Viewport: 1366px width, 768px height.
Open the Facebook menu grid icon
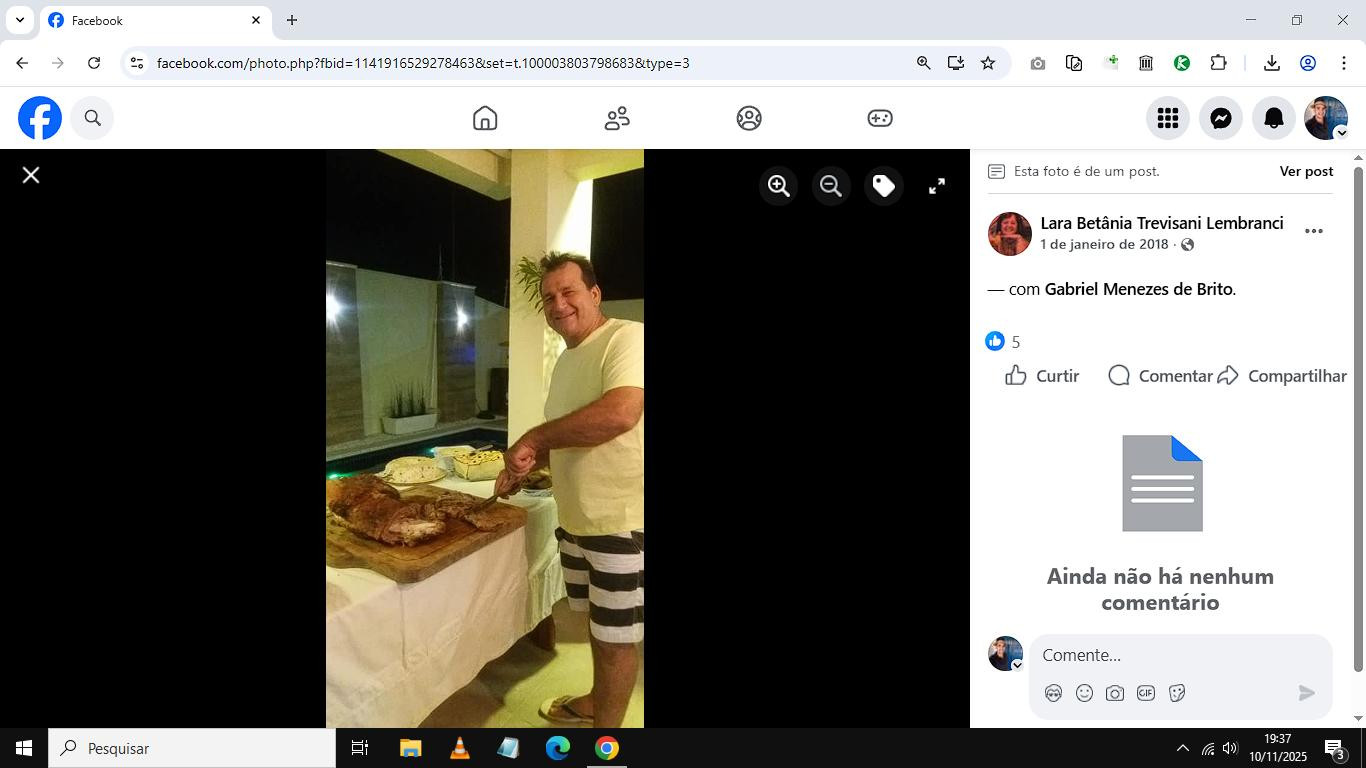pos(1168,118)
